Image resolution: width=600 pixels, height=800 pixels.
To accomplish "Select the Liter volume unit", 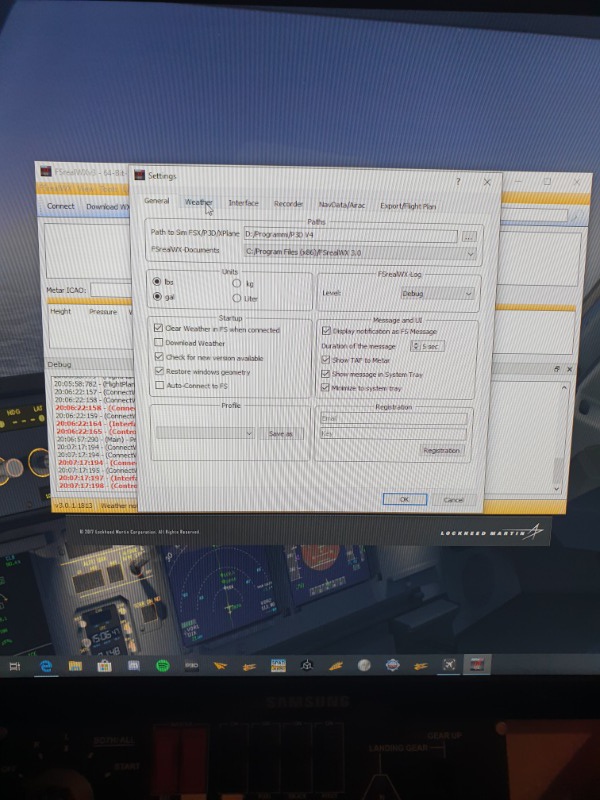I will click(x=236, y=298).
